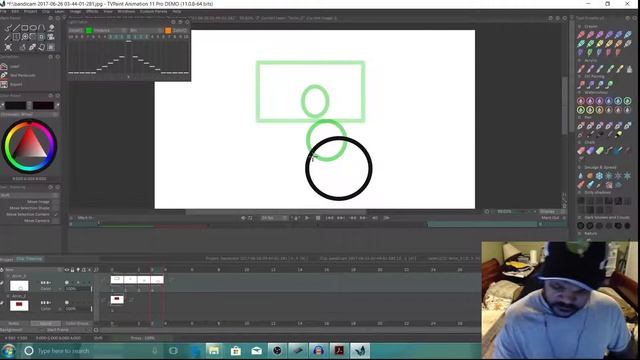Pick the first black Dark Smokes and Clouds preset
The image size is (640, 360).
click(x=581, y=226)
